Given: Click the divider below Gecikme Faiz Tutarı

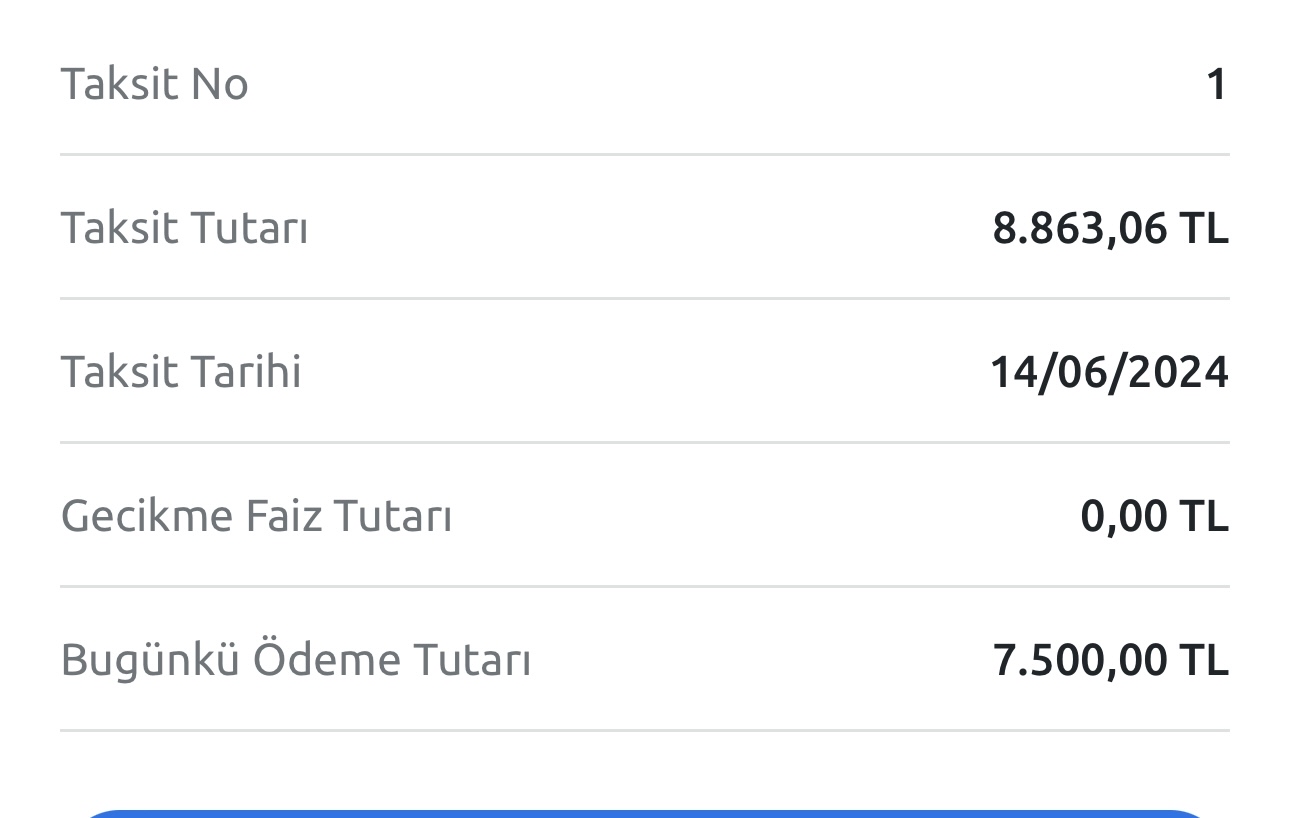Looking at the screenshot, I should [645, 587].
